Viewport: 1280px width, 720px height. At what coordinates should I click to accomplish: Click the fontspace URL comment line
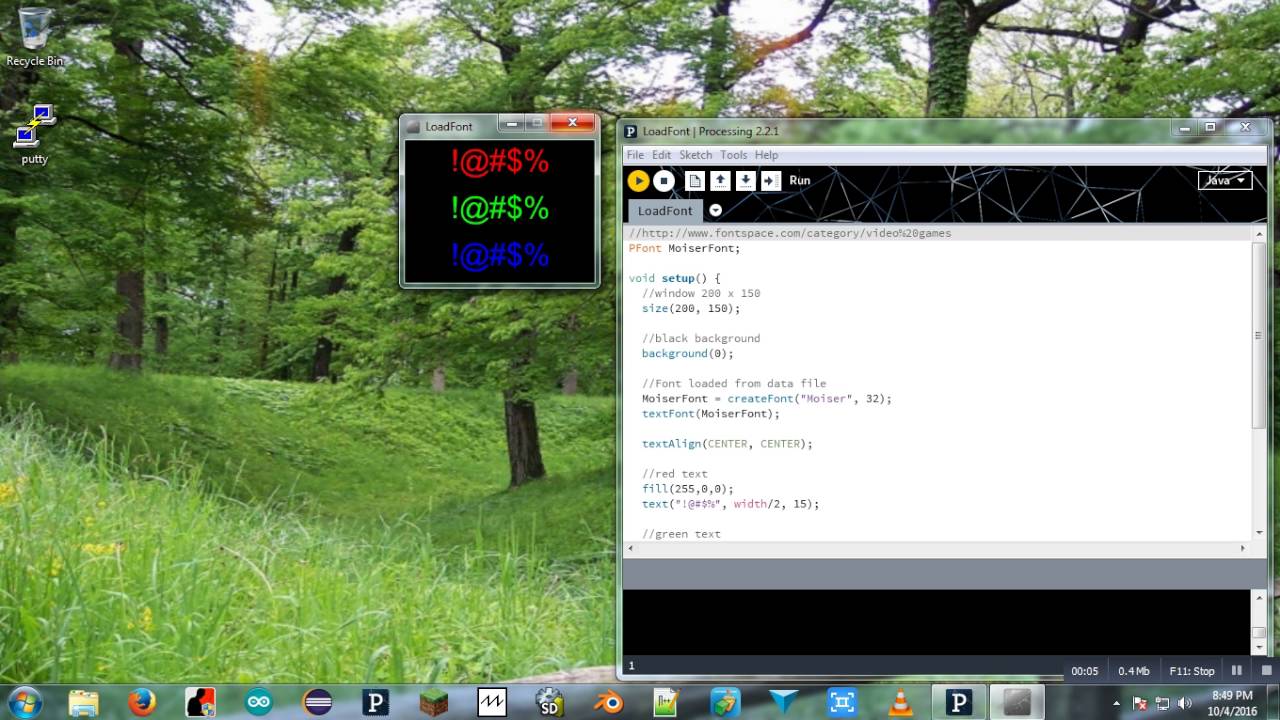pos(790,233)
